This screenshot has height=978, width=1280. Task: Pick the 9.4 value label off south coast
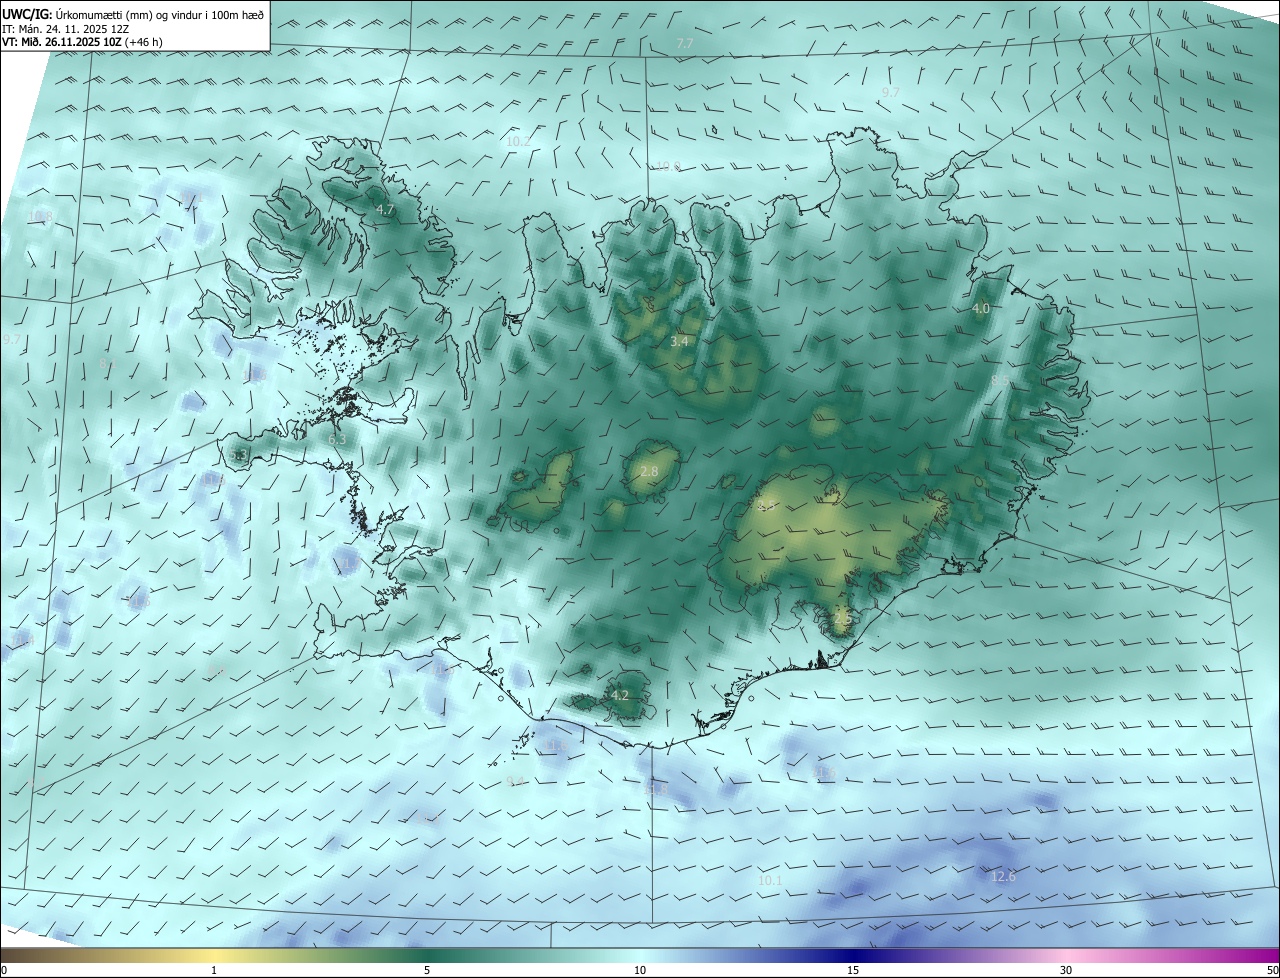point(515,781)
